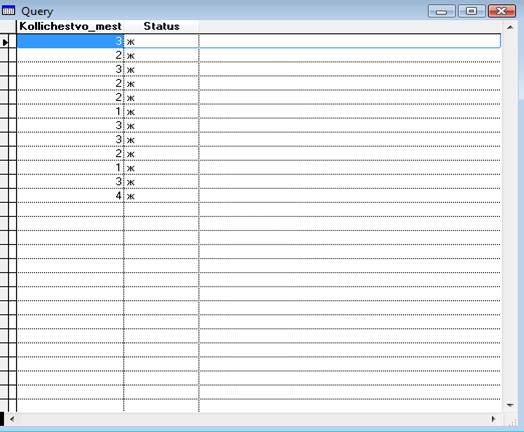Select the highlighted cell with value 3
Viewport: 524px width, 432px height.
pos(70,41)
